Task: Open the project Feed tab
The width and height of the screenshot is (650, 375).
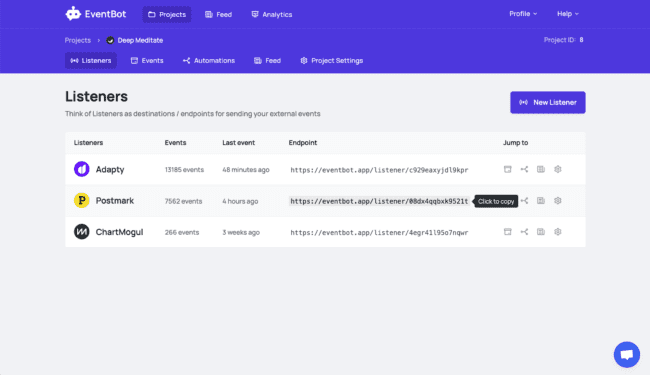Action: [267, 60]
